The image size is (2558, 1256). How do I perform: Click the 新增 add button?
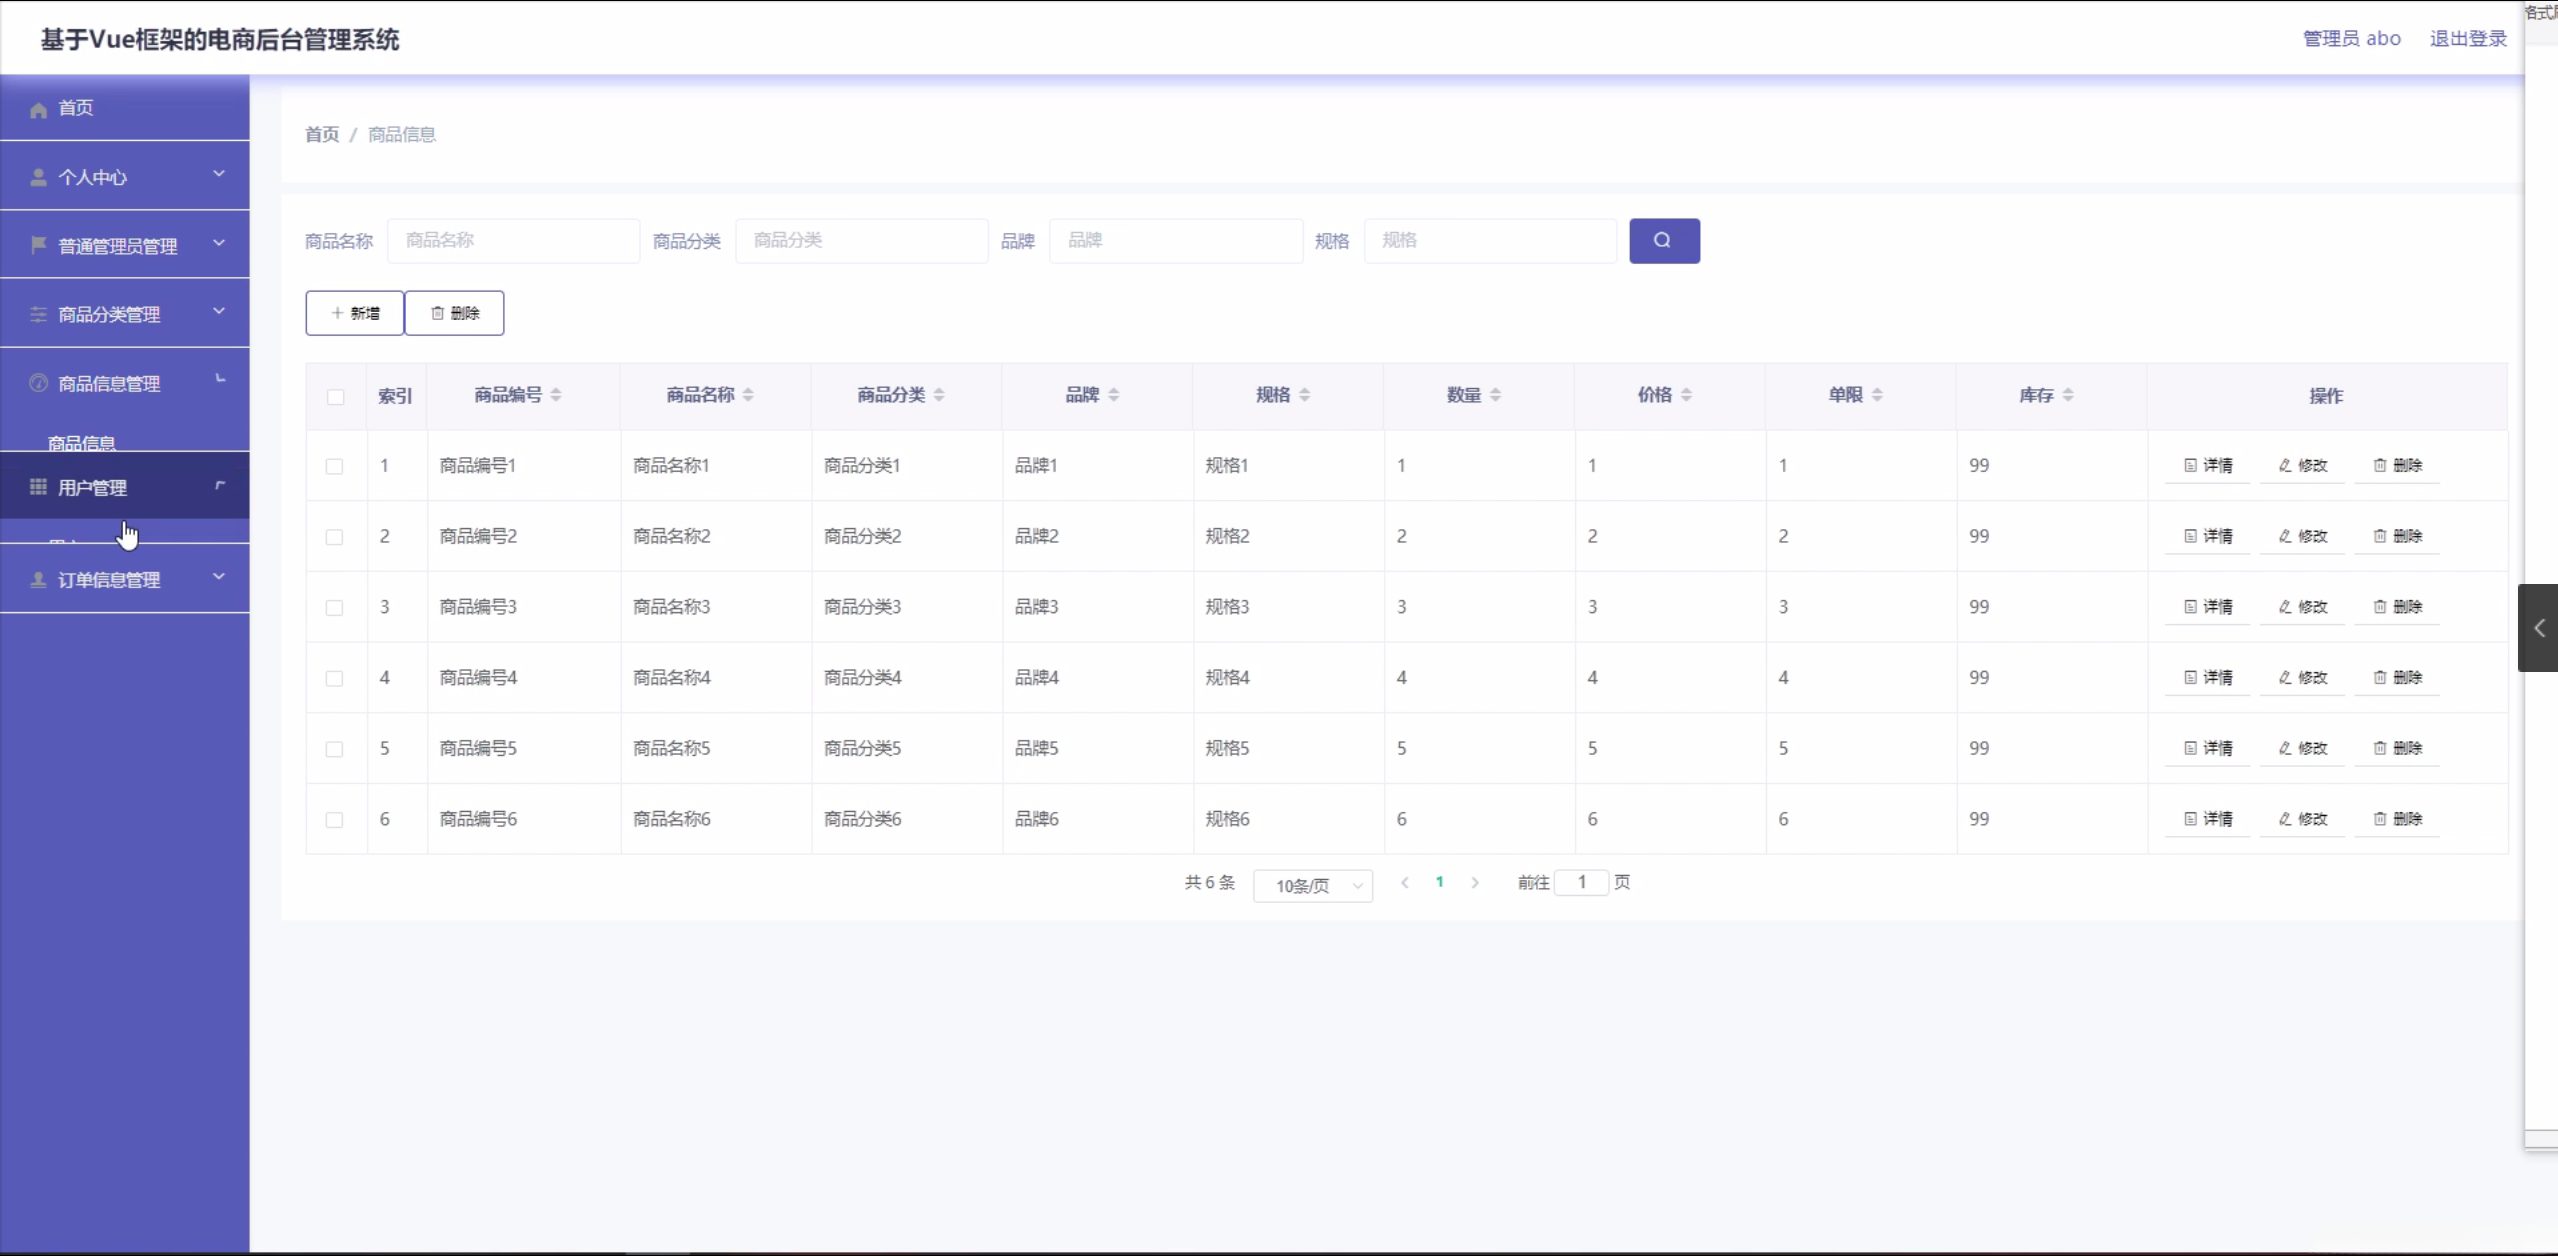[355, 313]
